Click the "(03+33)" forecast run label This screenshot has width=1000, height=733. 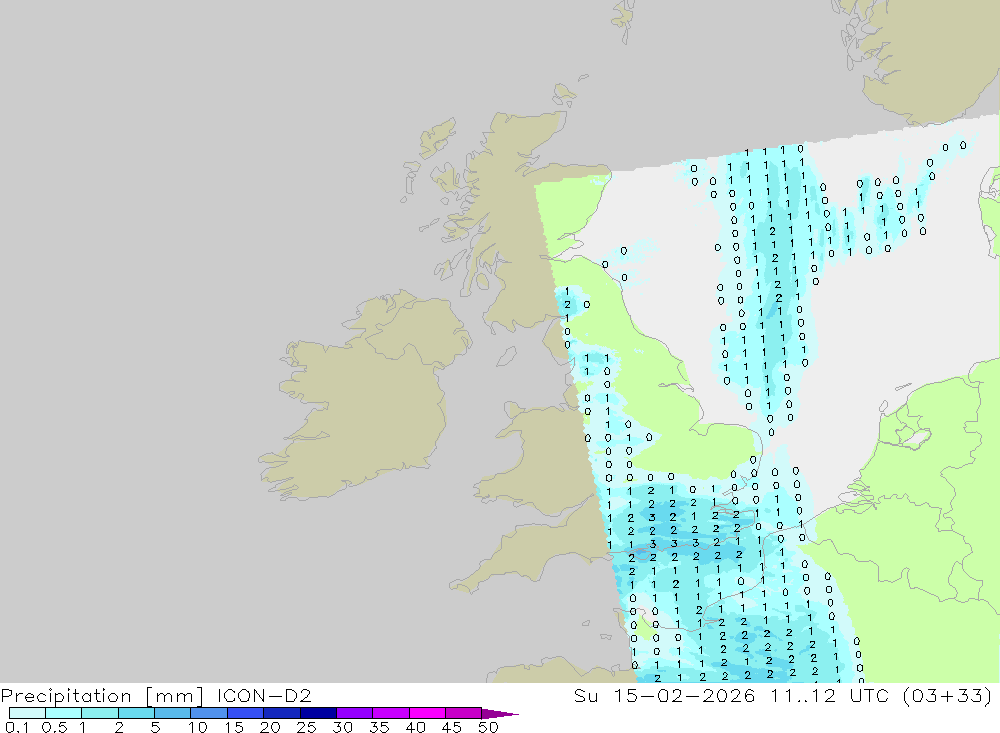click(948, 695)
